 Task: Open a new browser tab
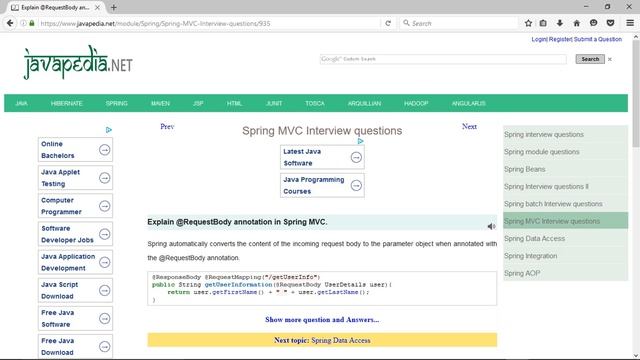(113, 7)
